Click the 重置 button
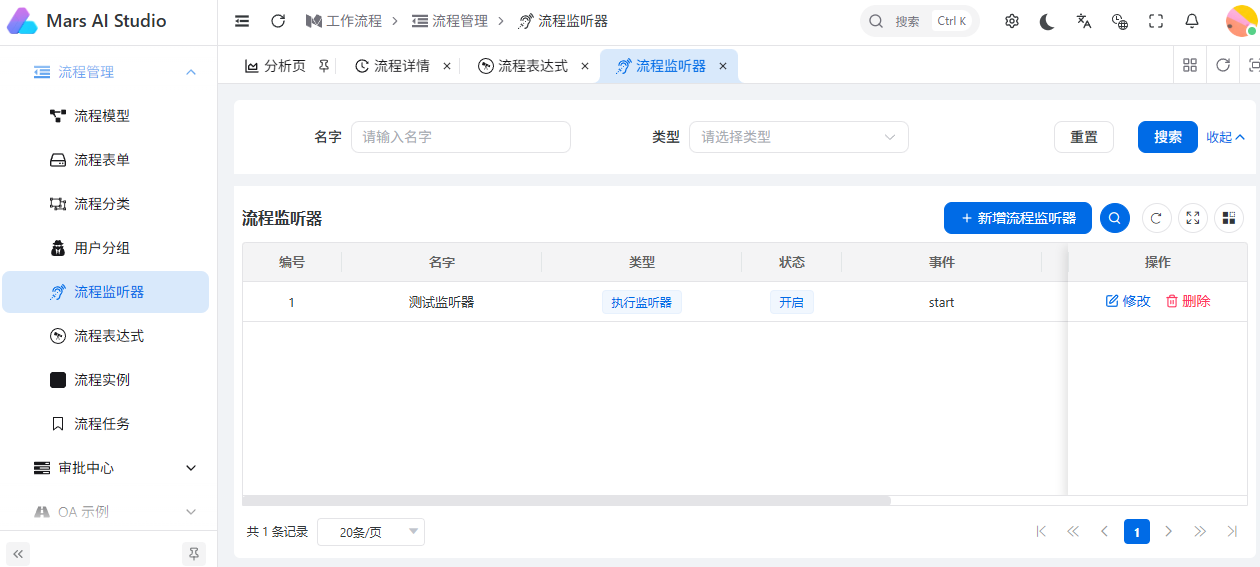1260x567 pixels. pos(1084,137)
